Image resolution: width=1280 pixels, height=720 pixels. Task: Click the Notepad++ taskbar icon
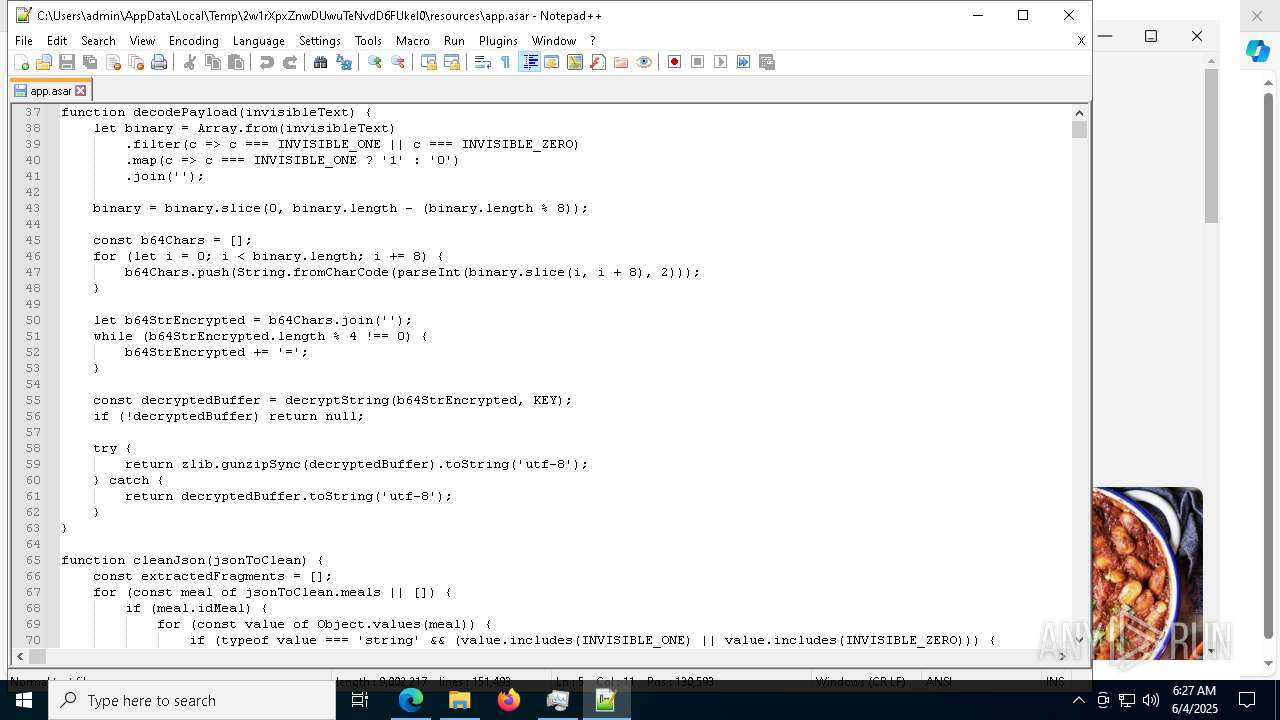(x=606, y=700)
